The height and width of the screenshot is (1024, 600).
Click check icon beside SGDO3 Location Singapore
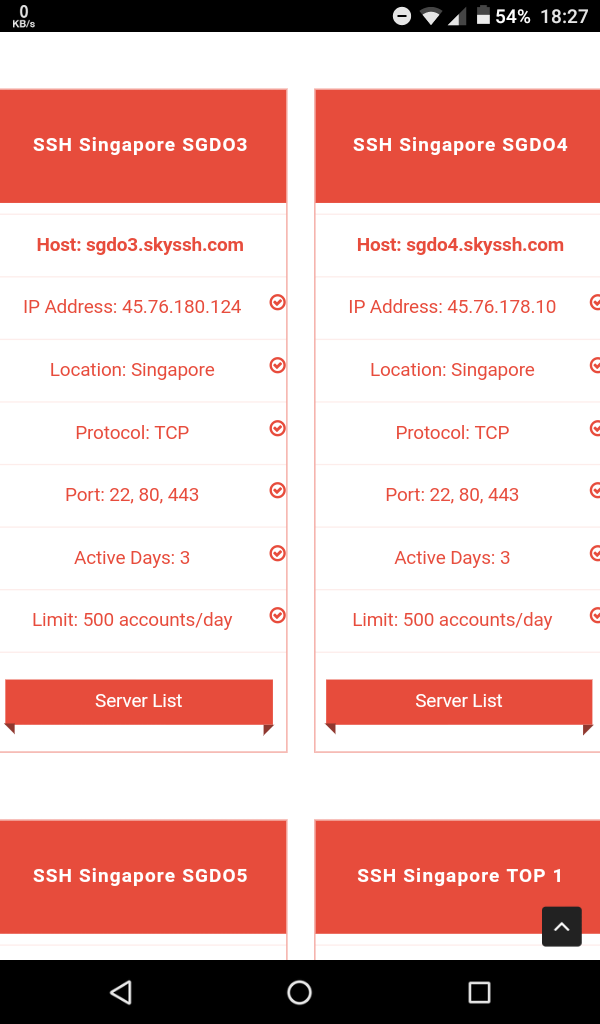click(277, 365)
